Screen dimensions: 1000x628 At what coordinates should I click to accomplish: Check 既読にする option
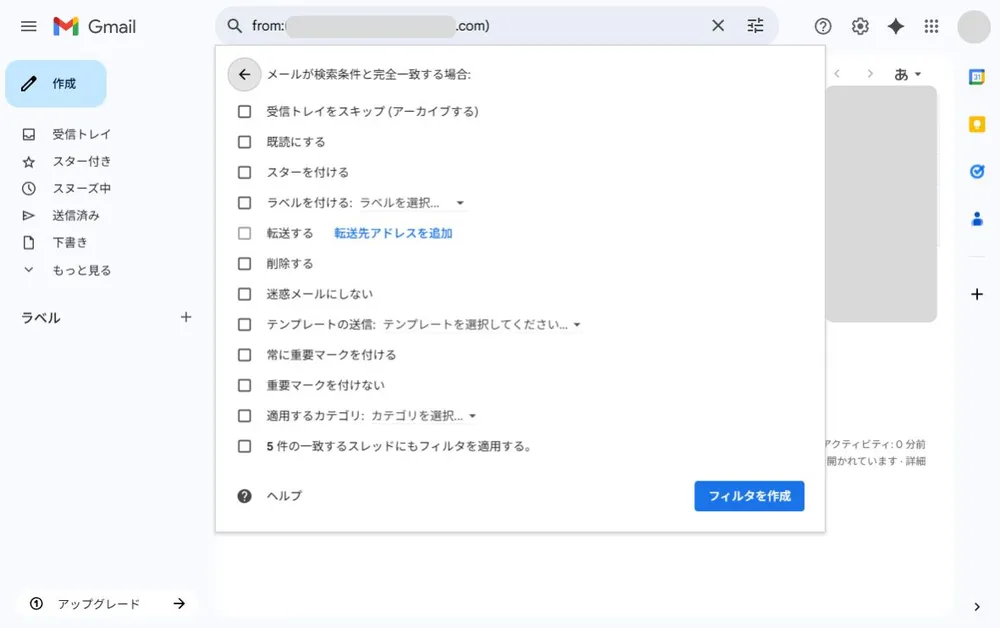click(x=244, y=142)
